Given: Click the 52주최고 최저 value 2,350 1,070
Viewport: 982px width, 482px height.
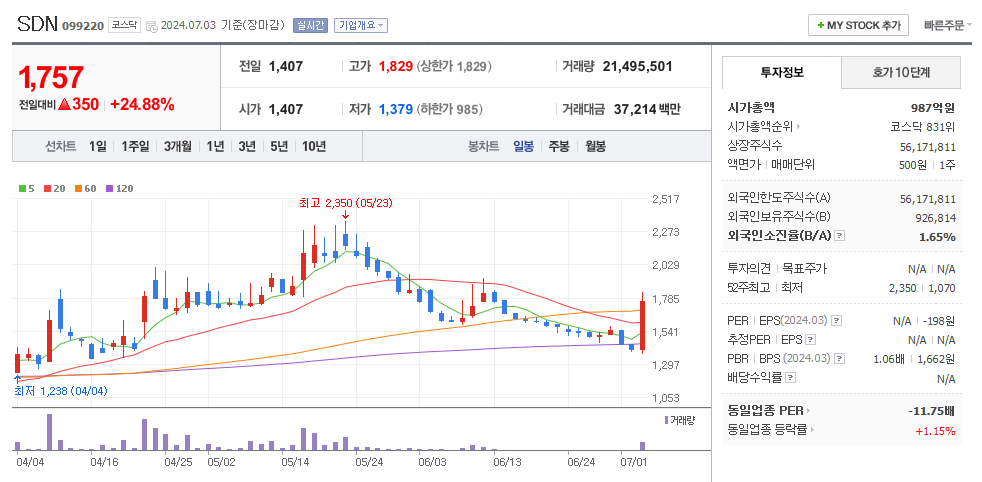Looking at the screenshot, I should (922, 288).
